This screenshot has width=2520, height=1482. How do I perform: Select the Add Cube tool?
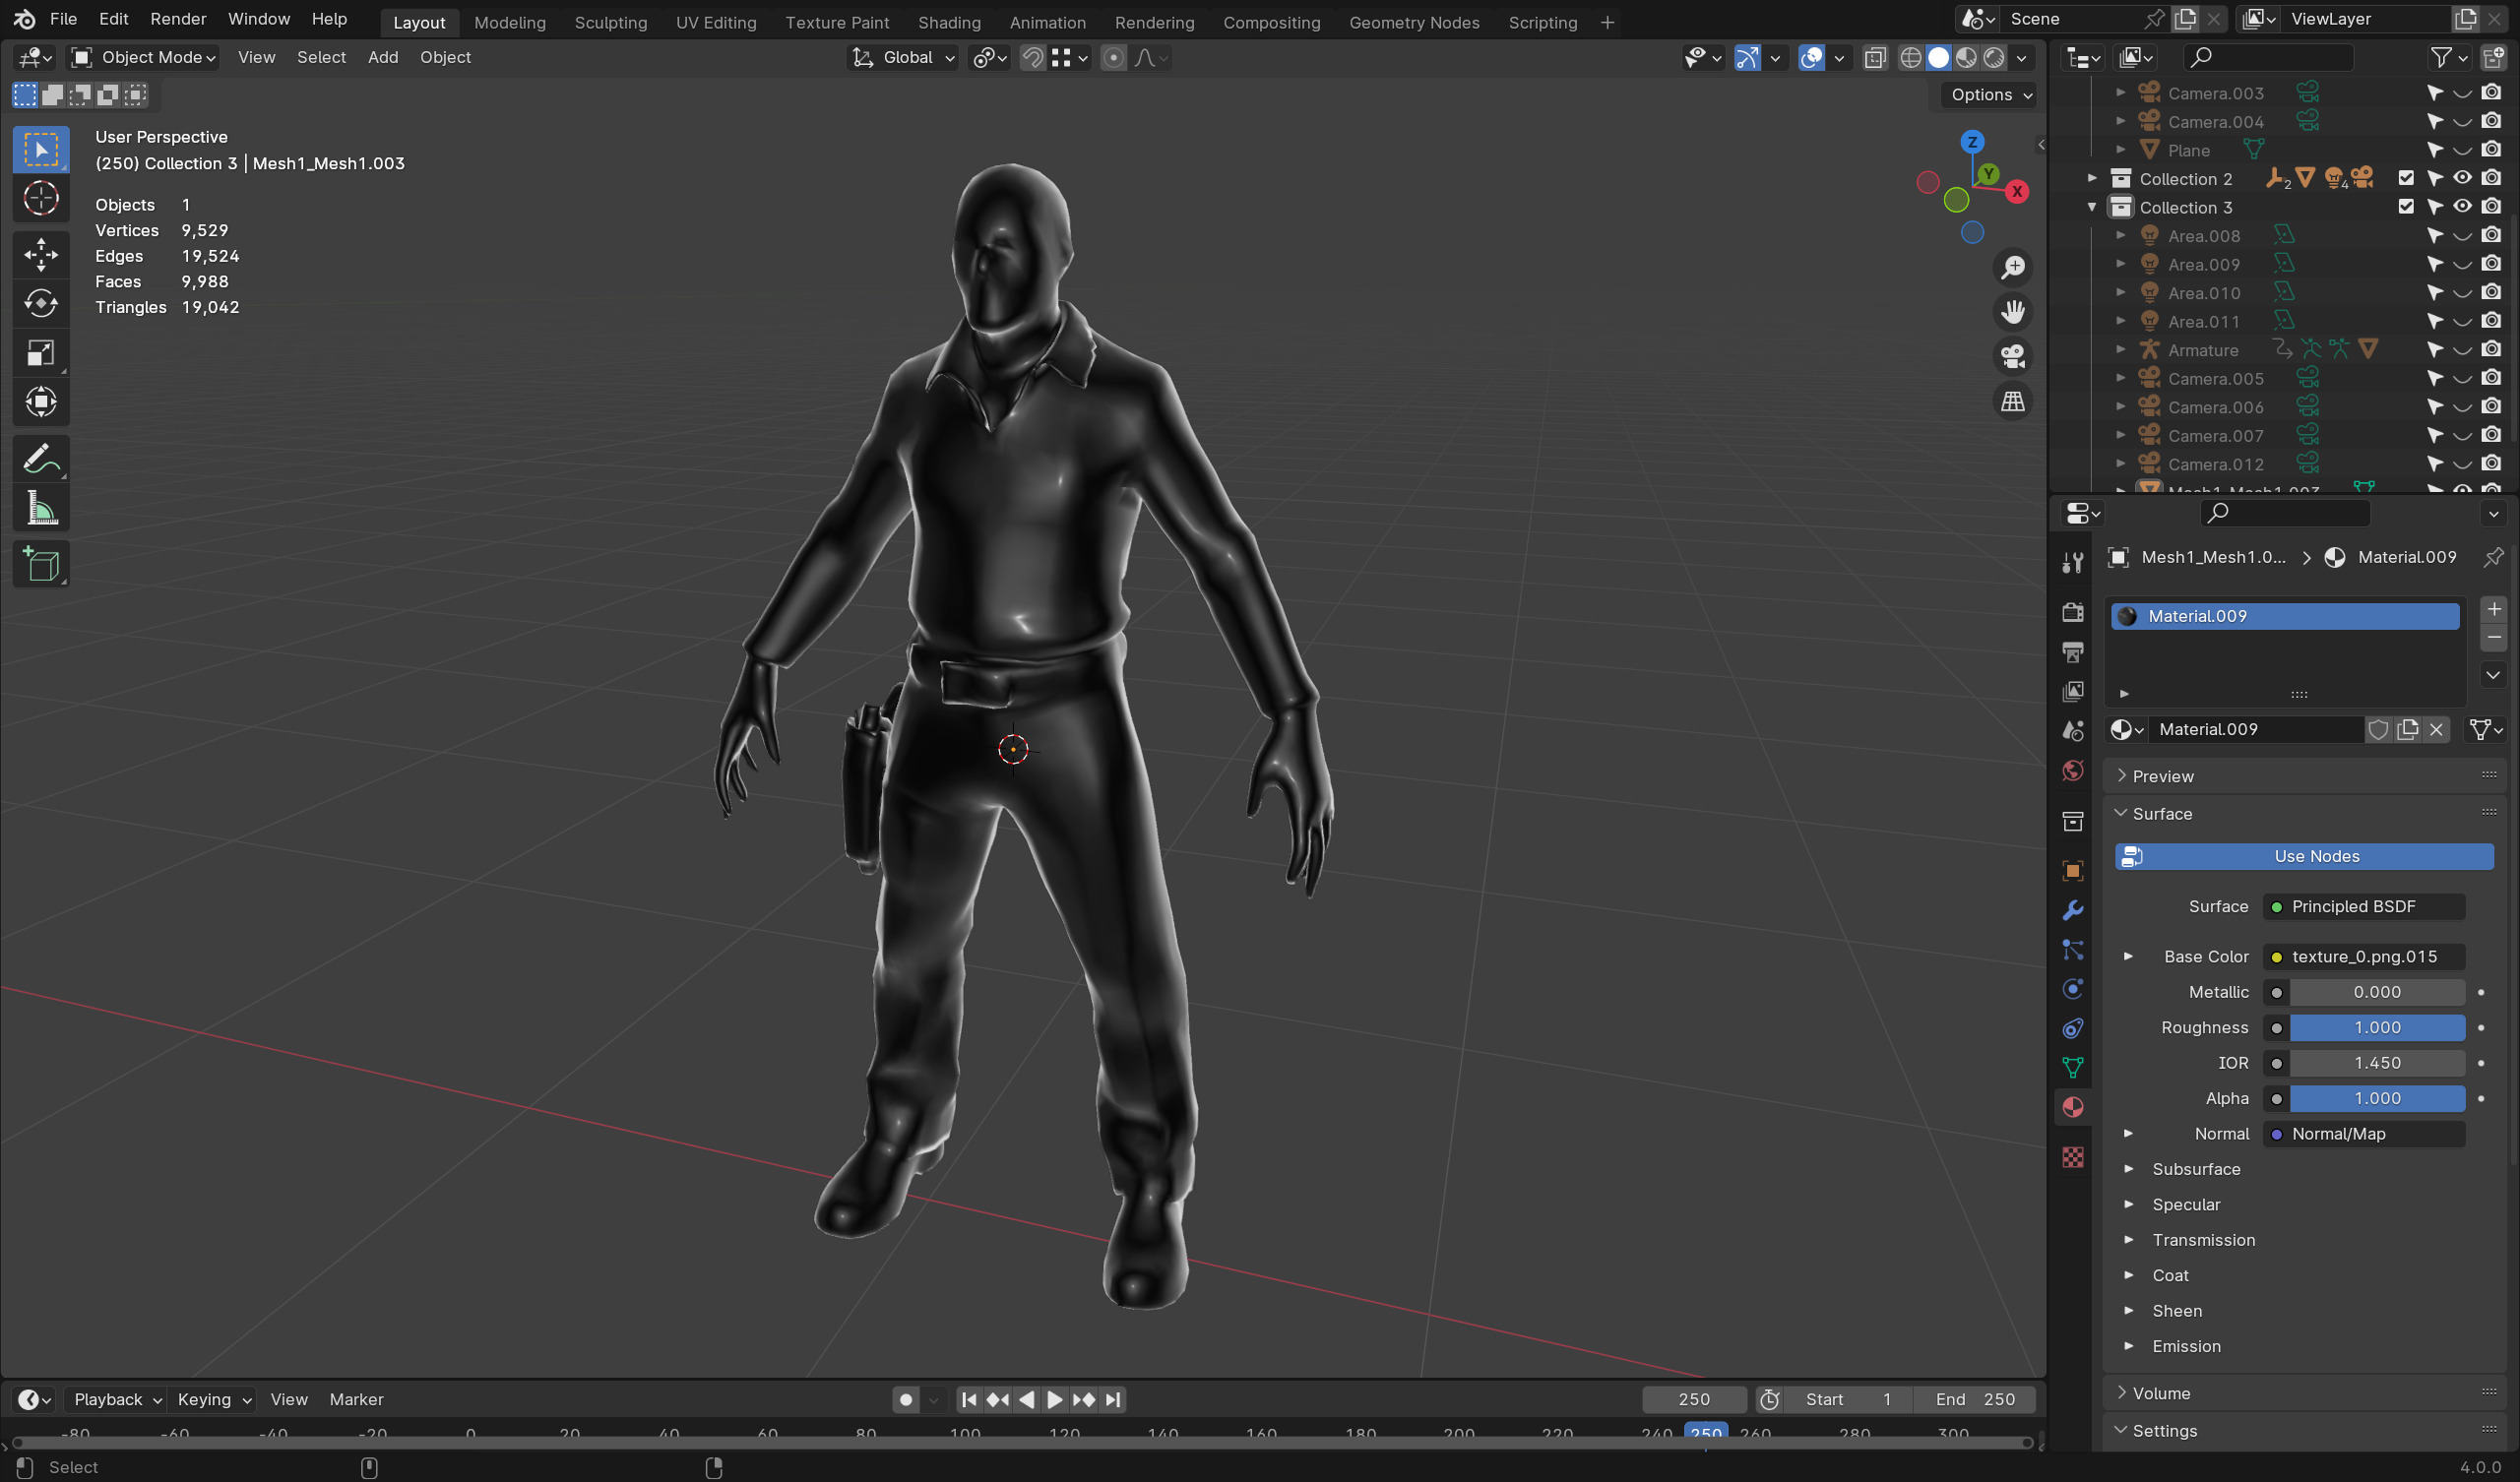(x=41, y=565)
